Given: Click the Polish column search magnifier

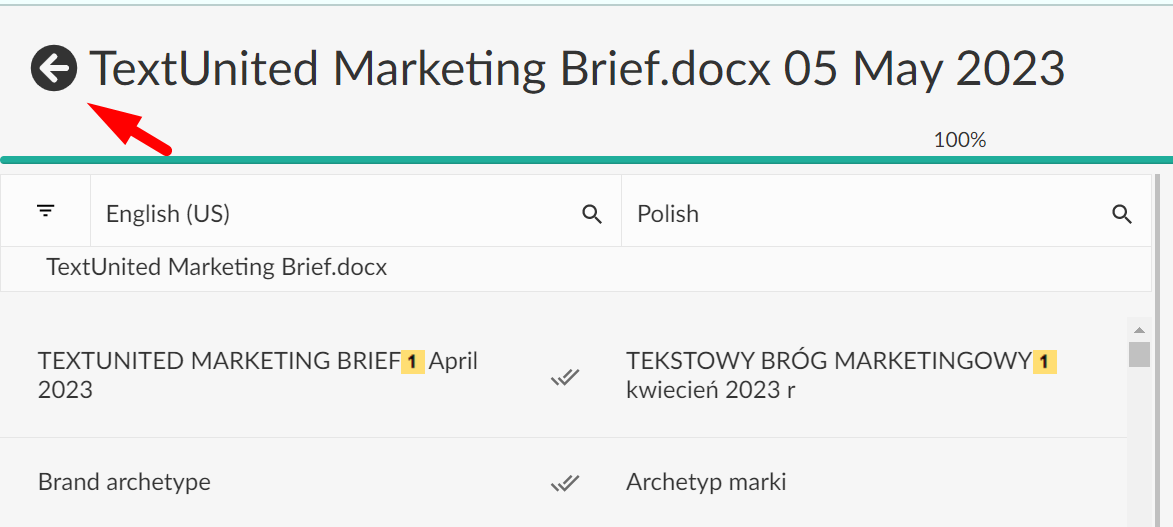Looking at the screenshot, I should (x=1122, y=214).
